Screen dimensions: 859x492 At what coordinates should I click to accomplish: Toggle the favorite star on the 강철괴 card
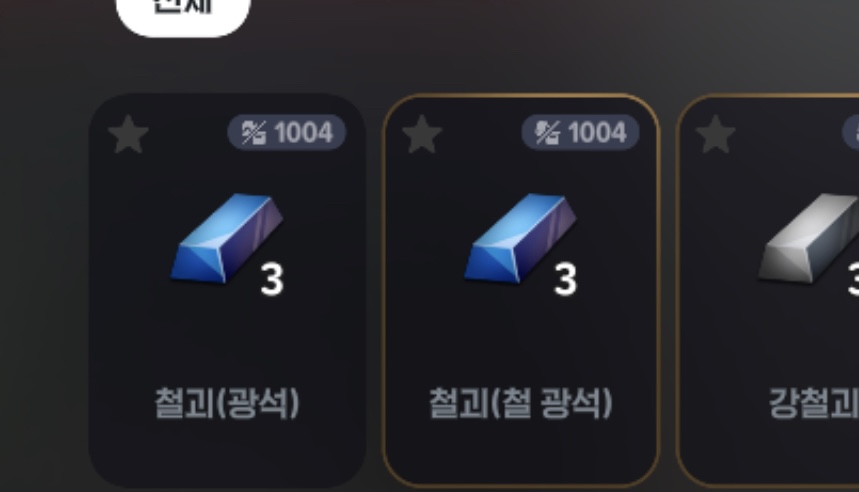click(715, 134)
